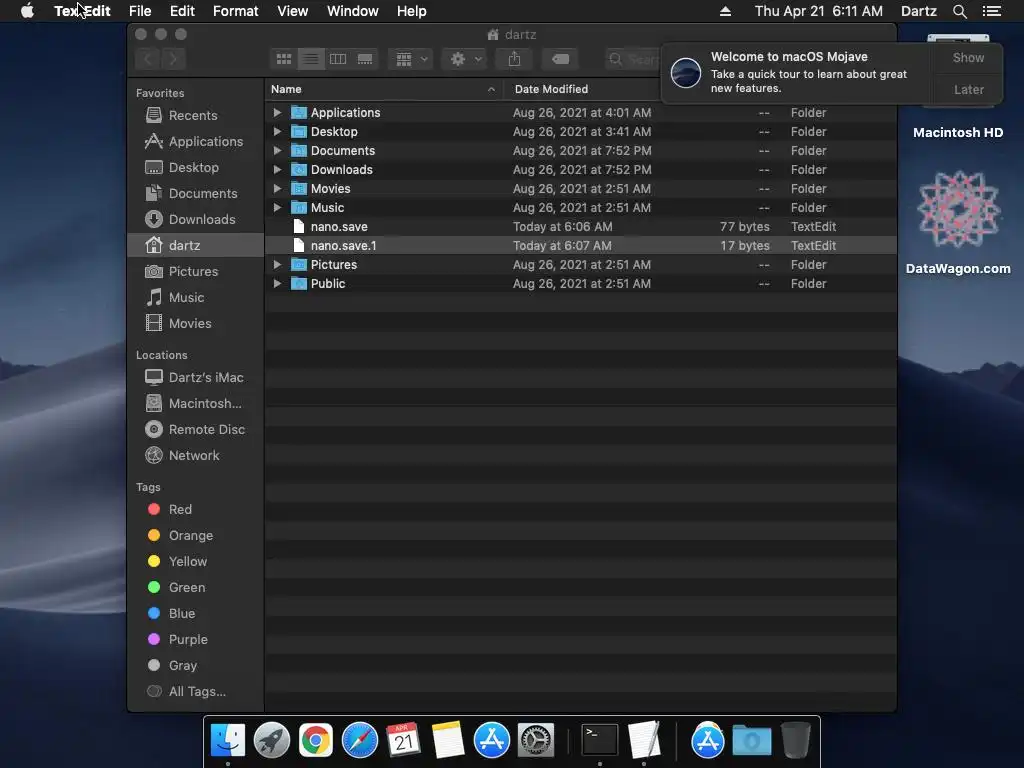Open Spotlight search in the menu bar
The height and width of the screenshot is (768, 1024).
[959, 11]
